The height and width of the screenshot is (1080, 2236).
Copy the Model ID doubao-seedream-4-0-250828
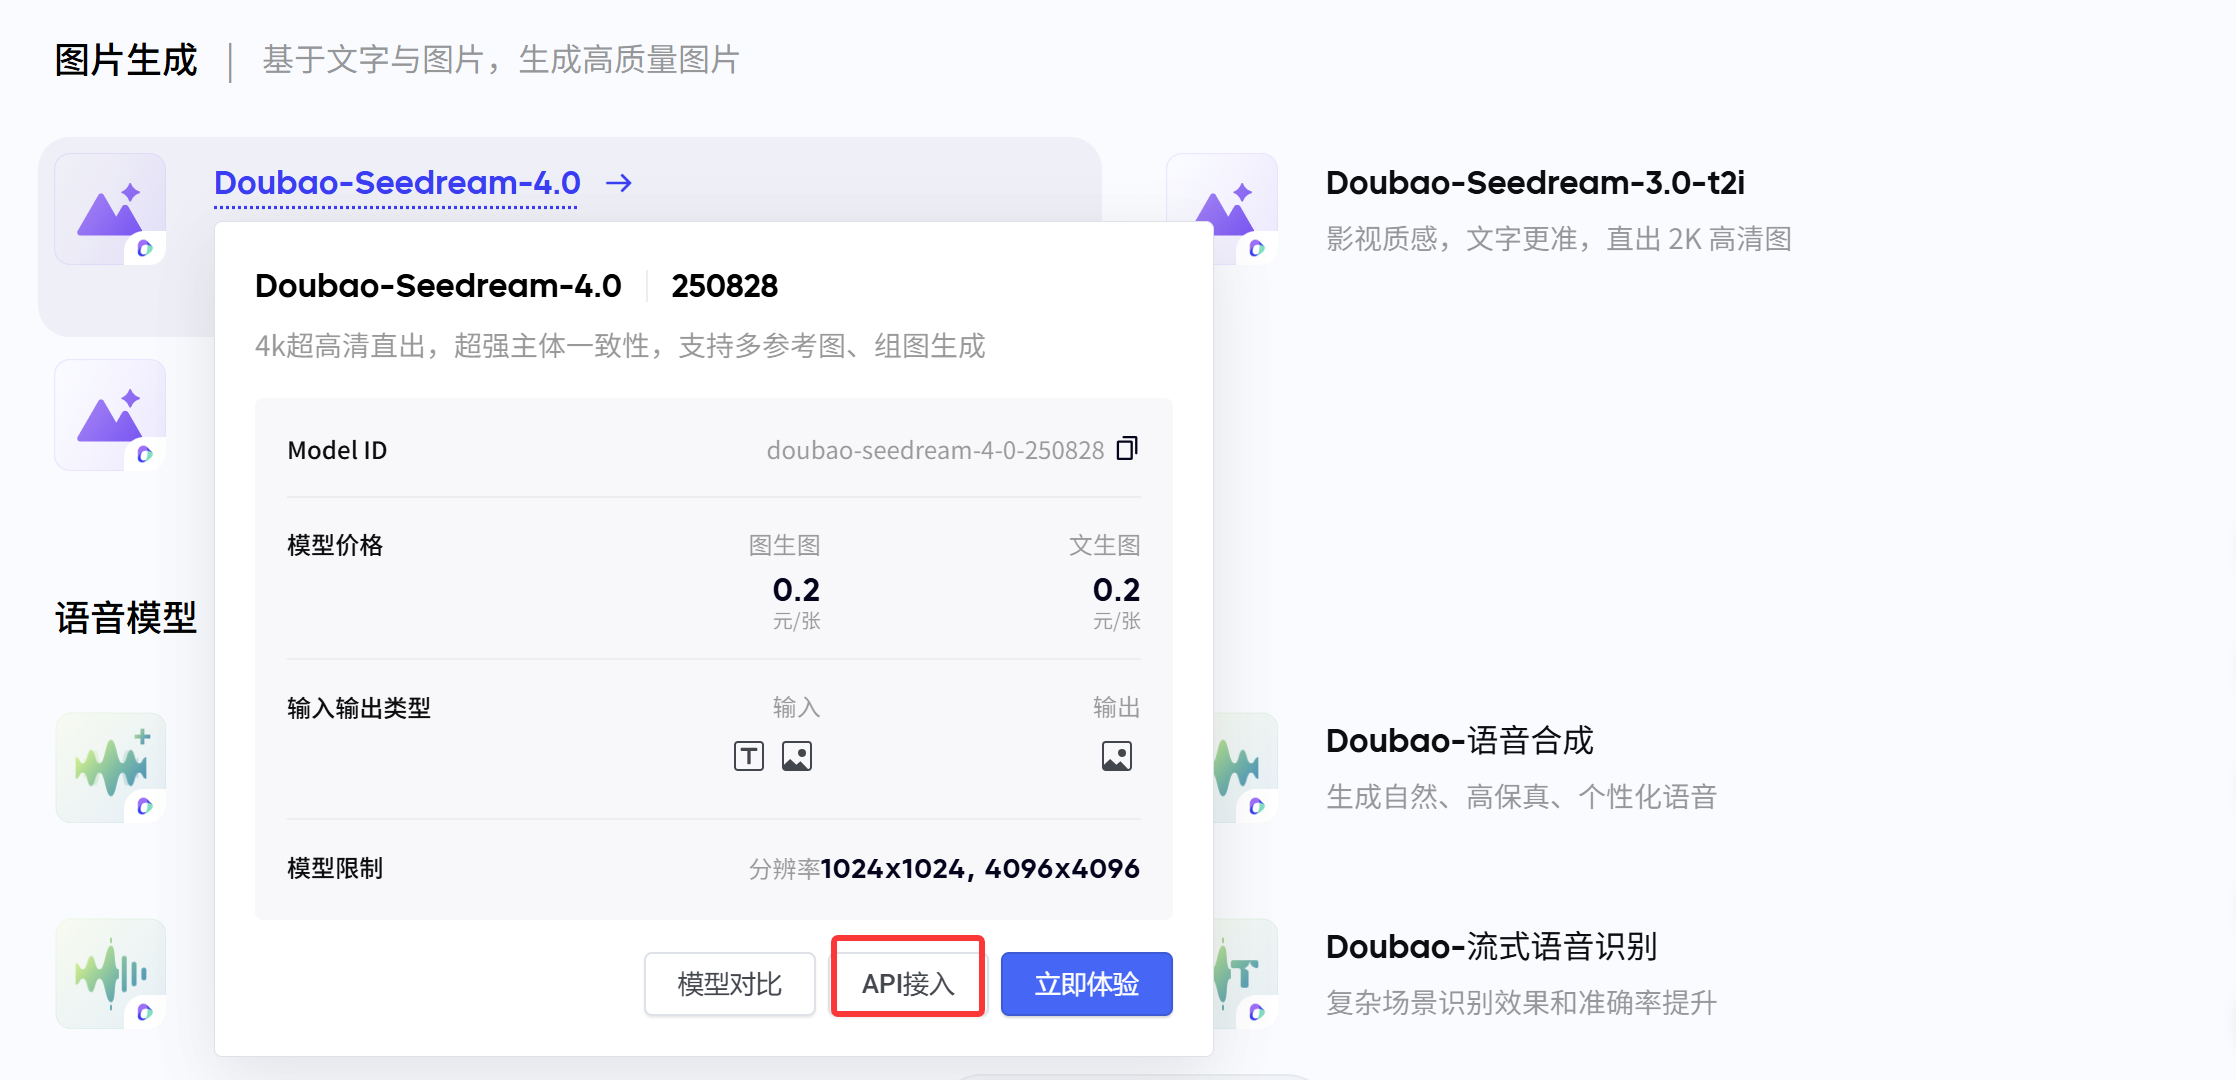pos(1127,448)
